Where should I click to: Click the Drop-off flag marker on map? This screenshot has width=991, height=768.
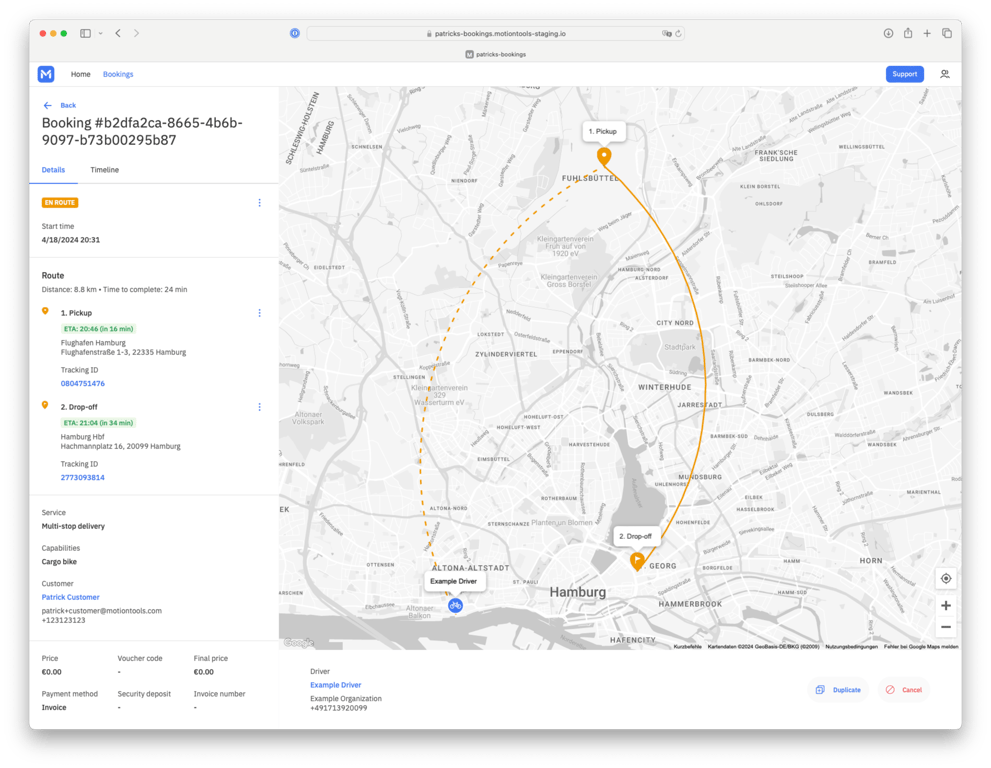click(x=637, y=561)
